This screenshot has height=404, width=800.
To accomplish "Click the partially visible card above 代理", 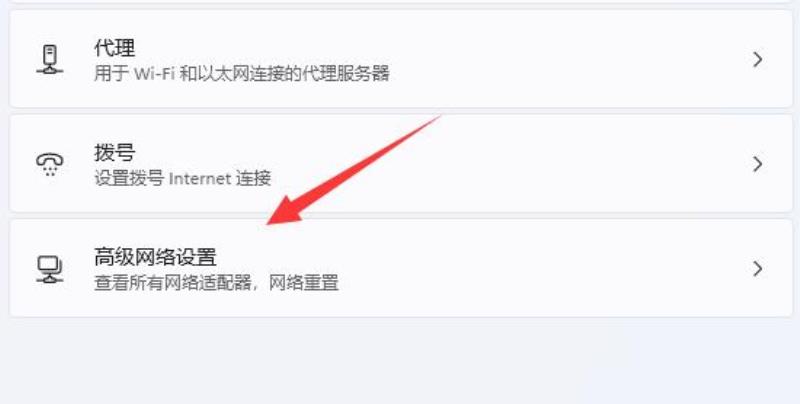I will click(401, 2).
